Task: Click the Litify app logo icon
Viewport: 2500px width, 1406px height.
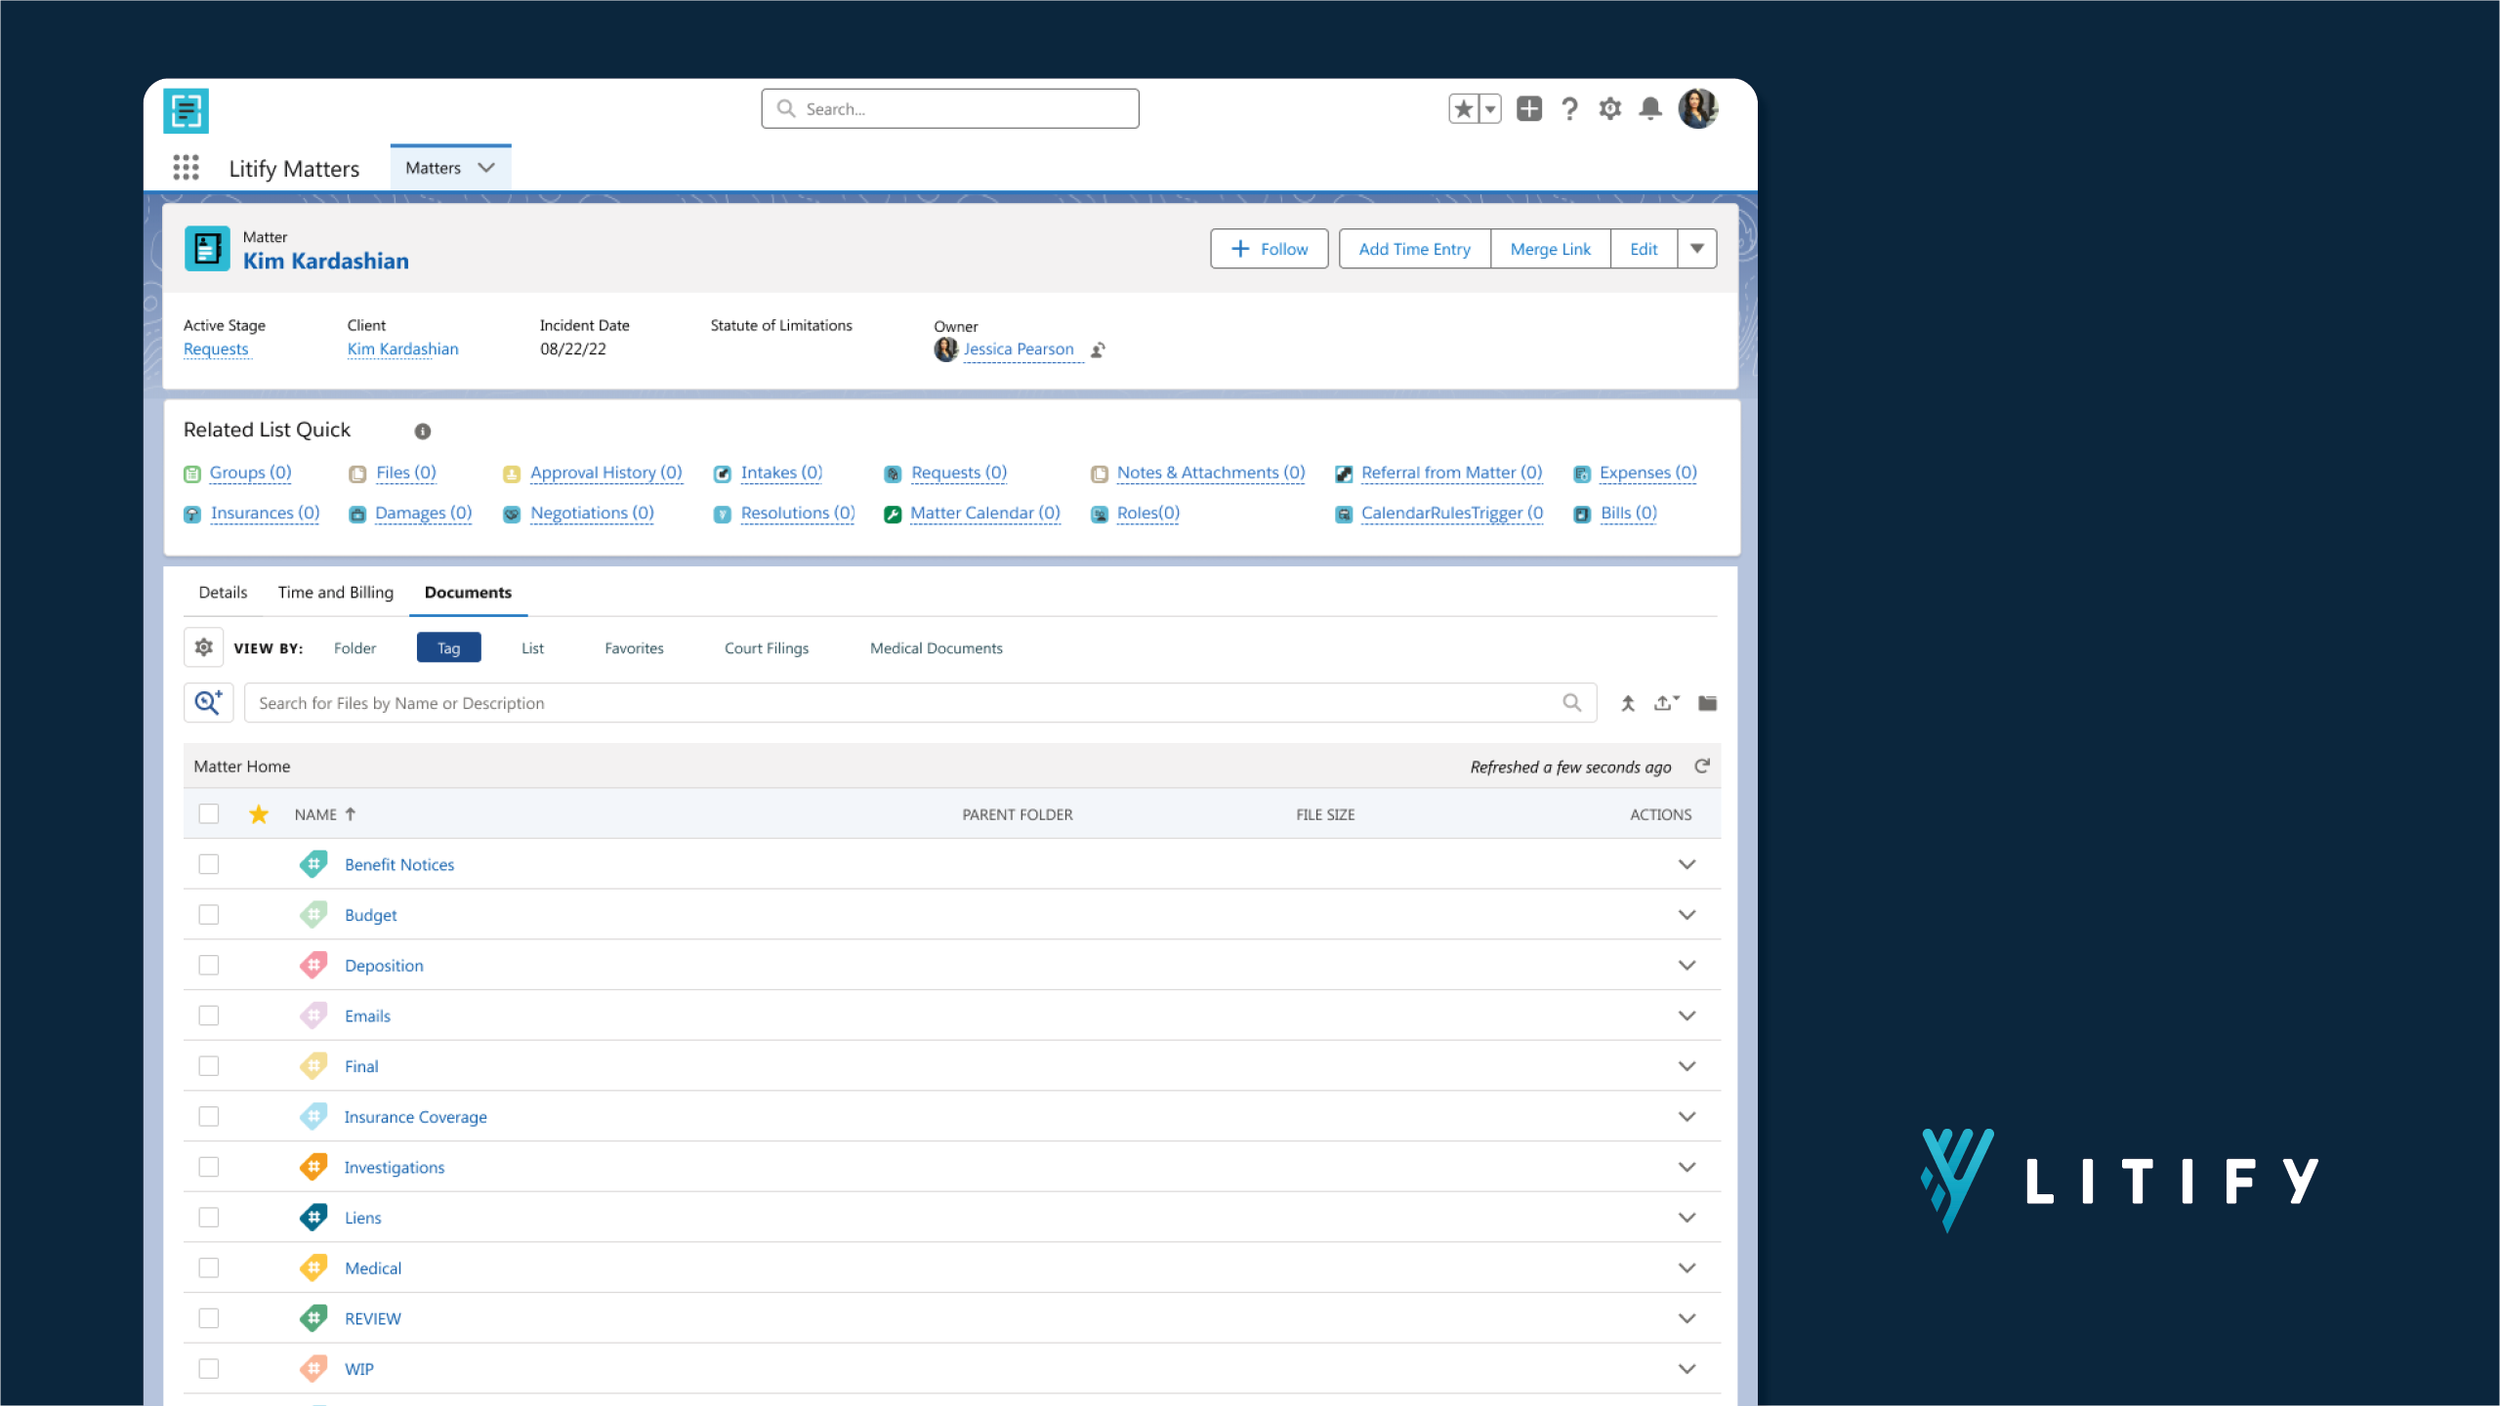Action: pos(186,111)
